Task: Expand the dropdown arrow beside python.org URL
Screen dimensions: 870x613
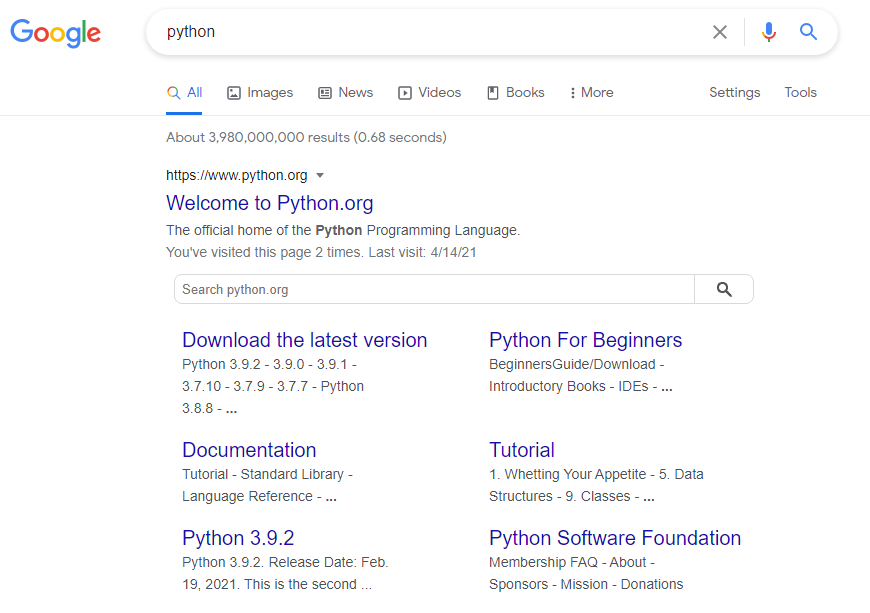Action: coord(320,175)
